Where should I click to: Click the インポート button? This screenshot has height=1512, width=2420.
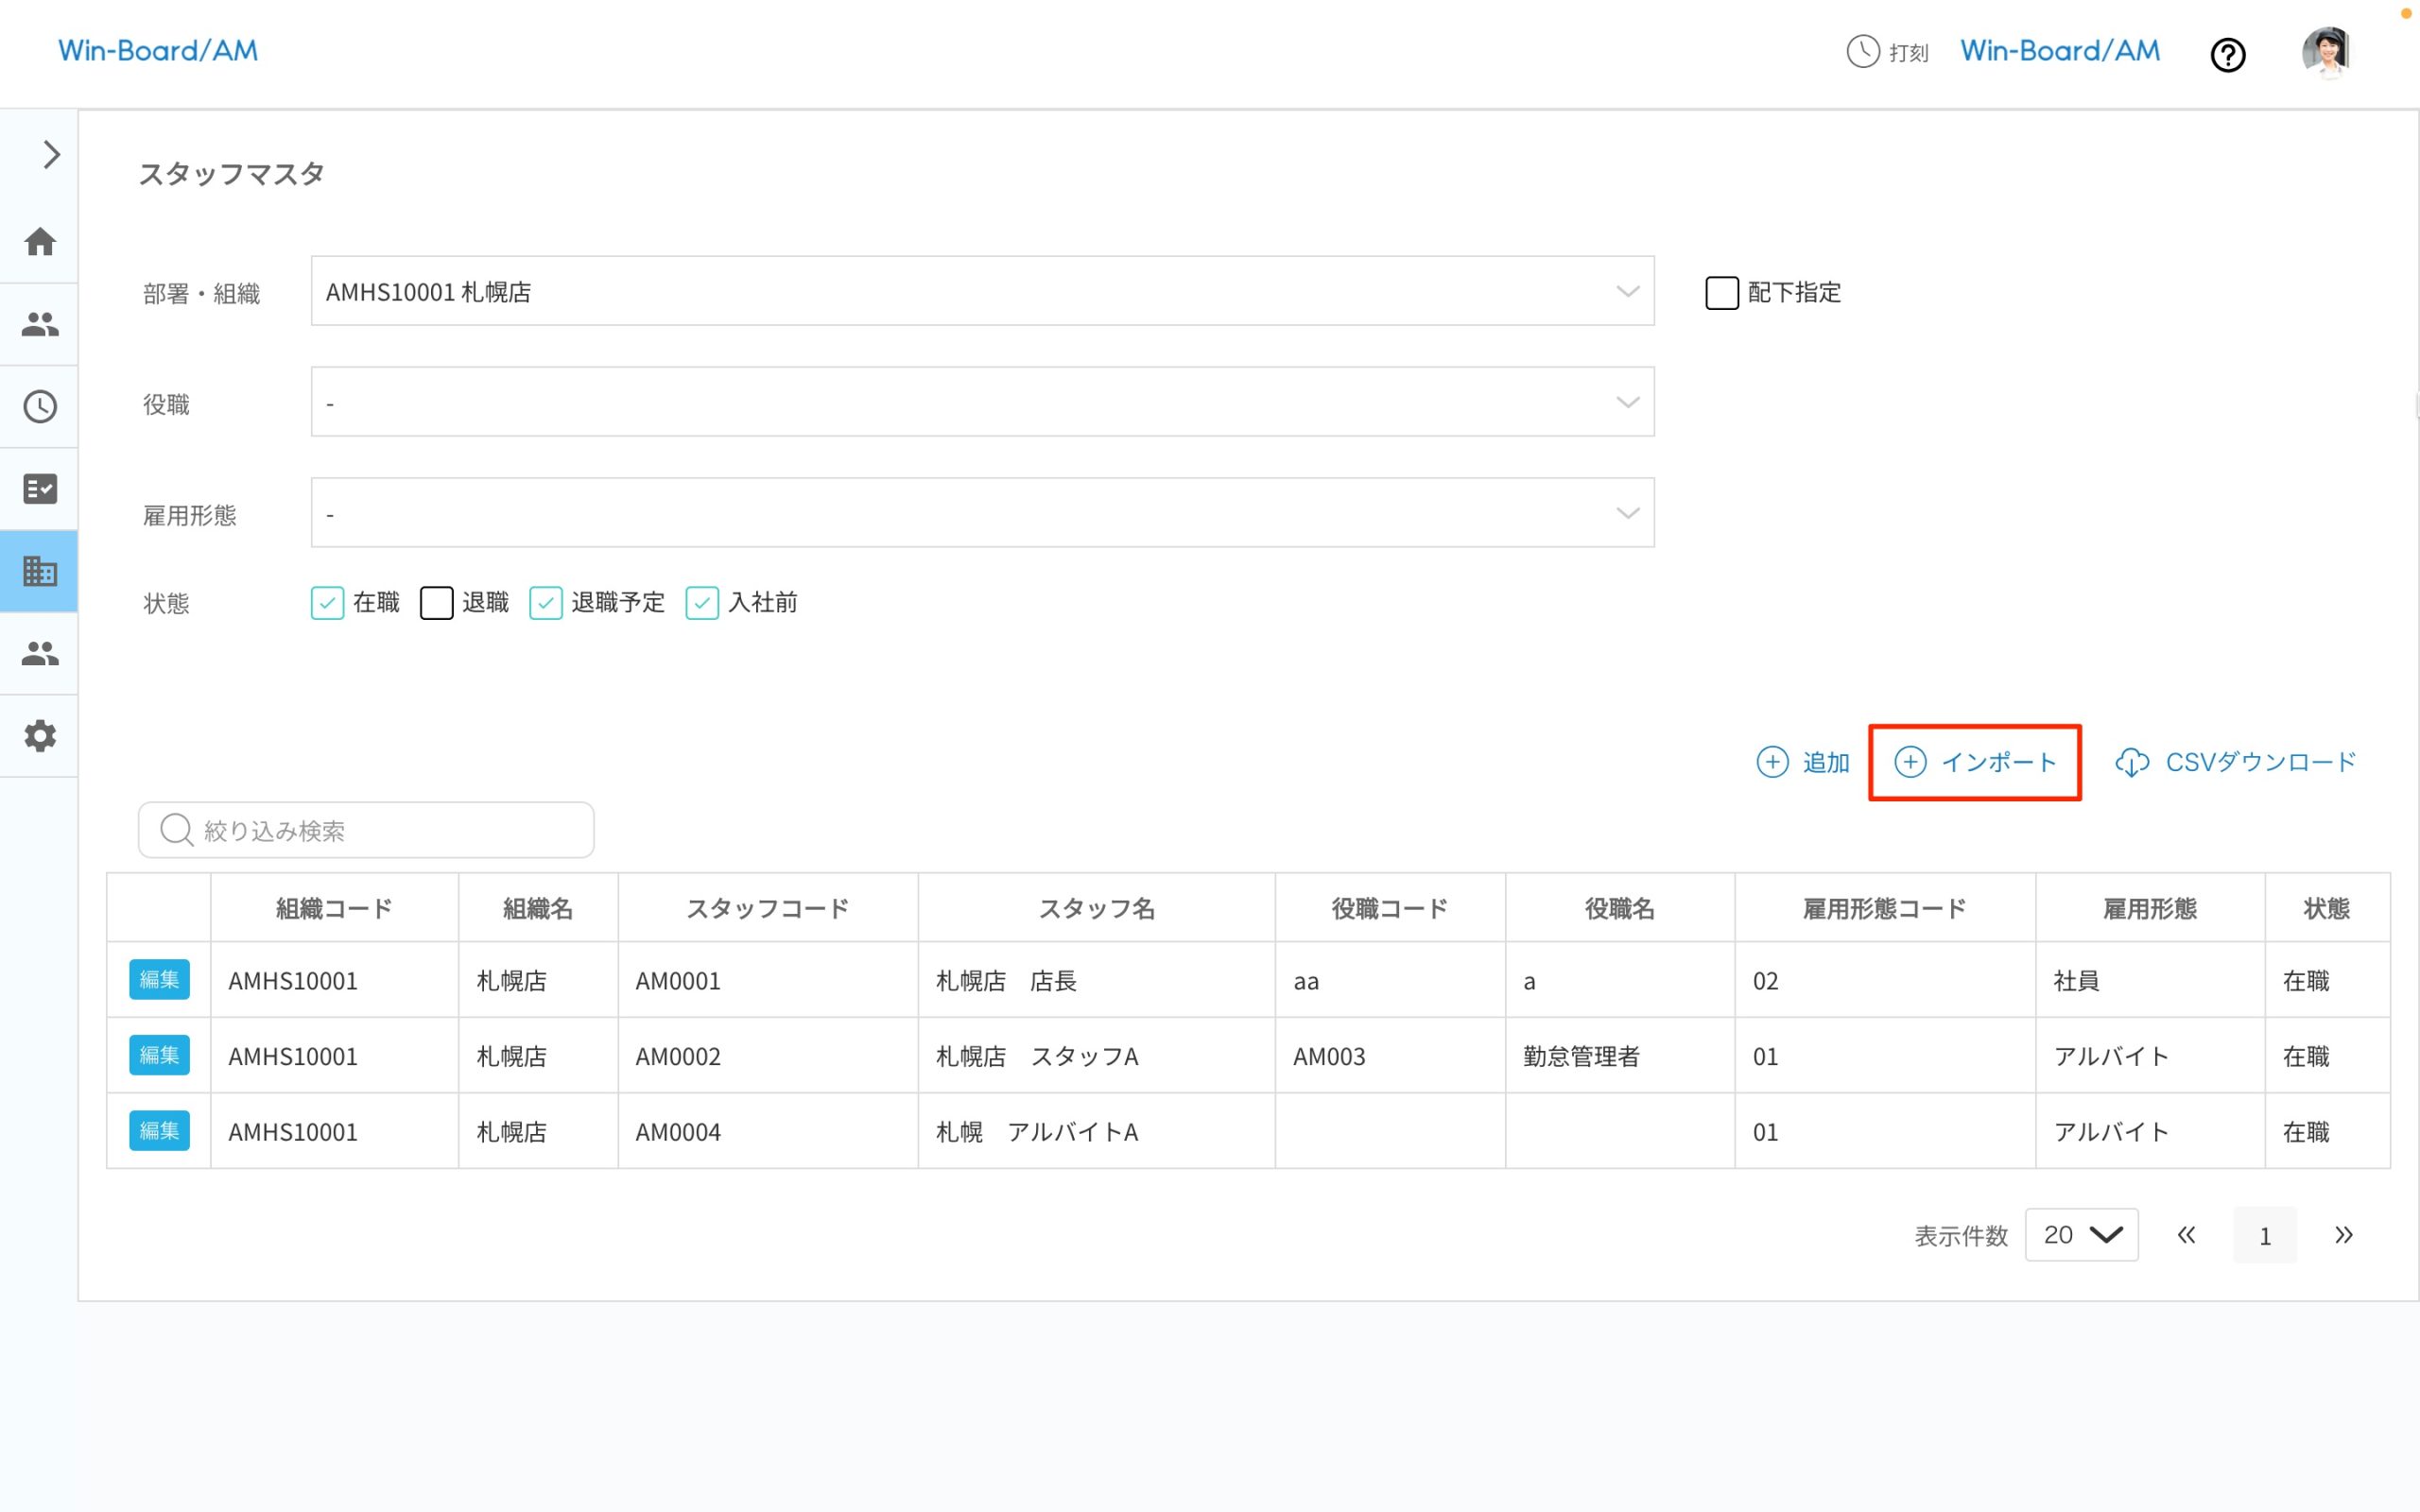(x=1975, y=762)
